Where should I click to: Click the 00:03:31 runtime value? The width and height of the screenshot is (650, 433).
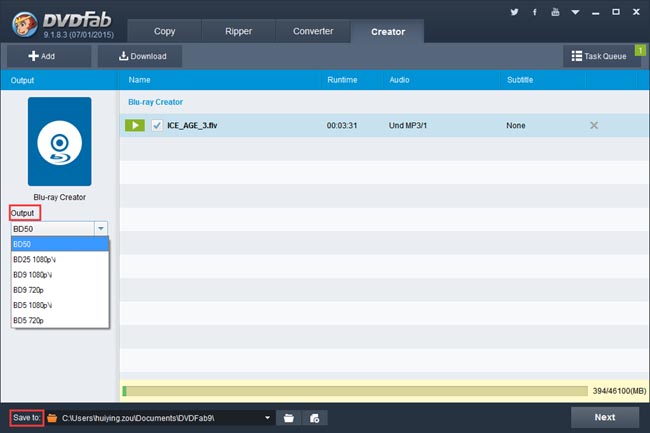point(342,125)
